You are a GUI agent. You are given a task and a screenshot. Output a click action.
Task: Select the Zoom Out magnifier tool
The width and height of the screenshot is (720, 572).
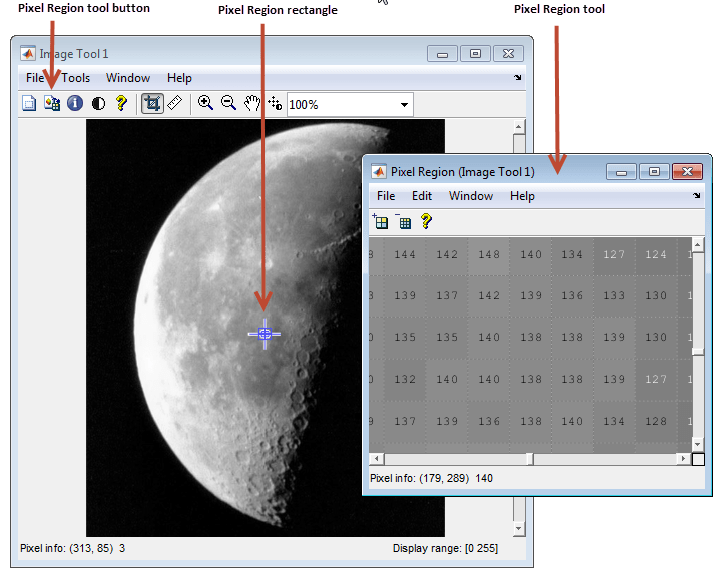point(228,103)
